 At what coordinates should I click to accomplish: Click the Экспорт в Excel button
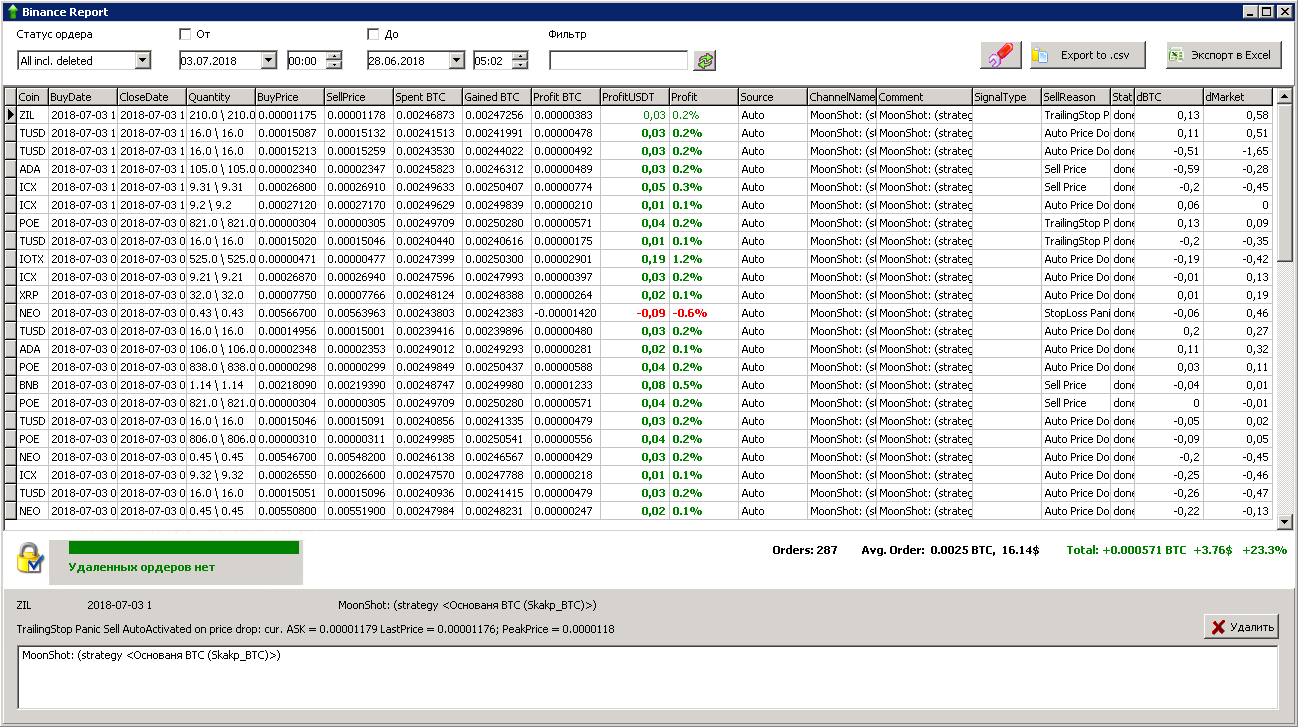pyautogui.click(x=1223, y=55)
